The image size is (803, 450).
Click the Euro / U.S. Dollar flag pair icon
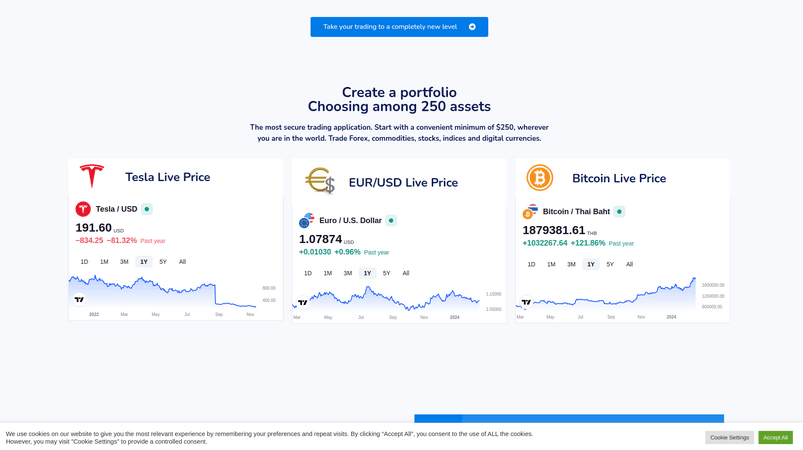point(307,220)
